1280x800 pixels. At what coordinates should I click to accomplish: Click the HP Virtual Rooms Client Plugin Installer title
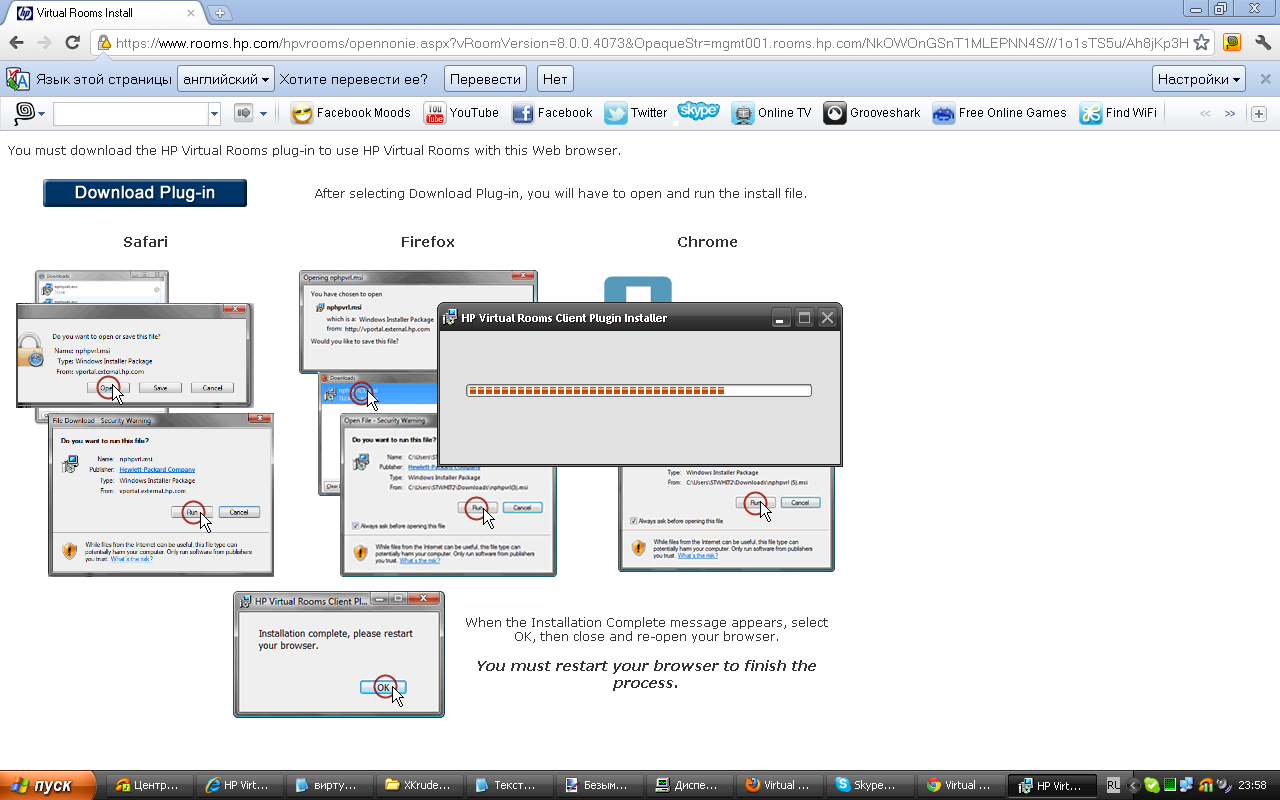(564, 318)
